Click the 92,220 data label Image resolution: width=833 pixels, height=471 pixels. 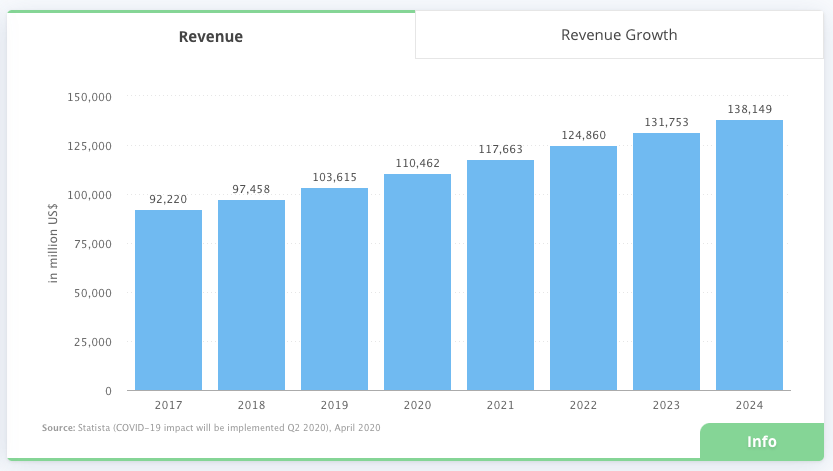(x=168, y=199)
